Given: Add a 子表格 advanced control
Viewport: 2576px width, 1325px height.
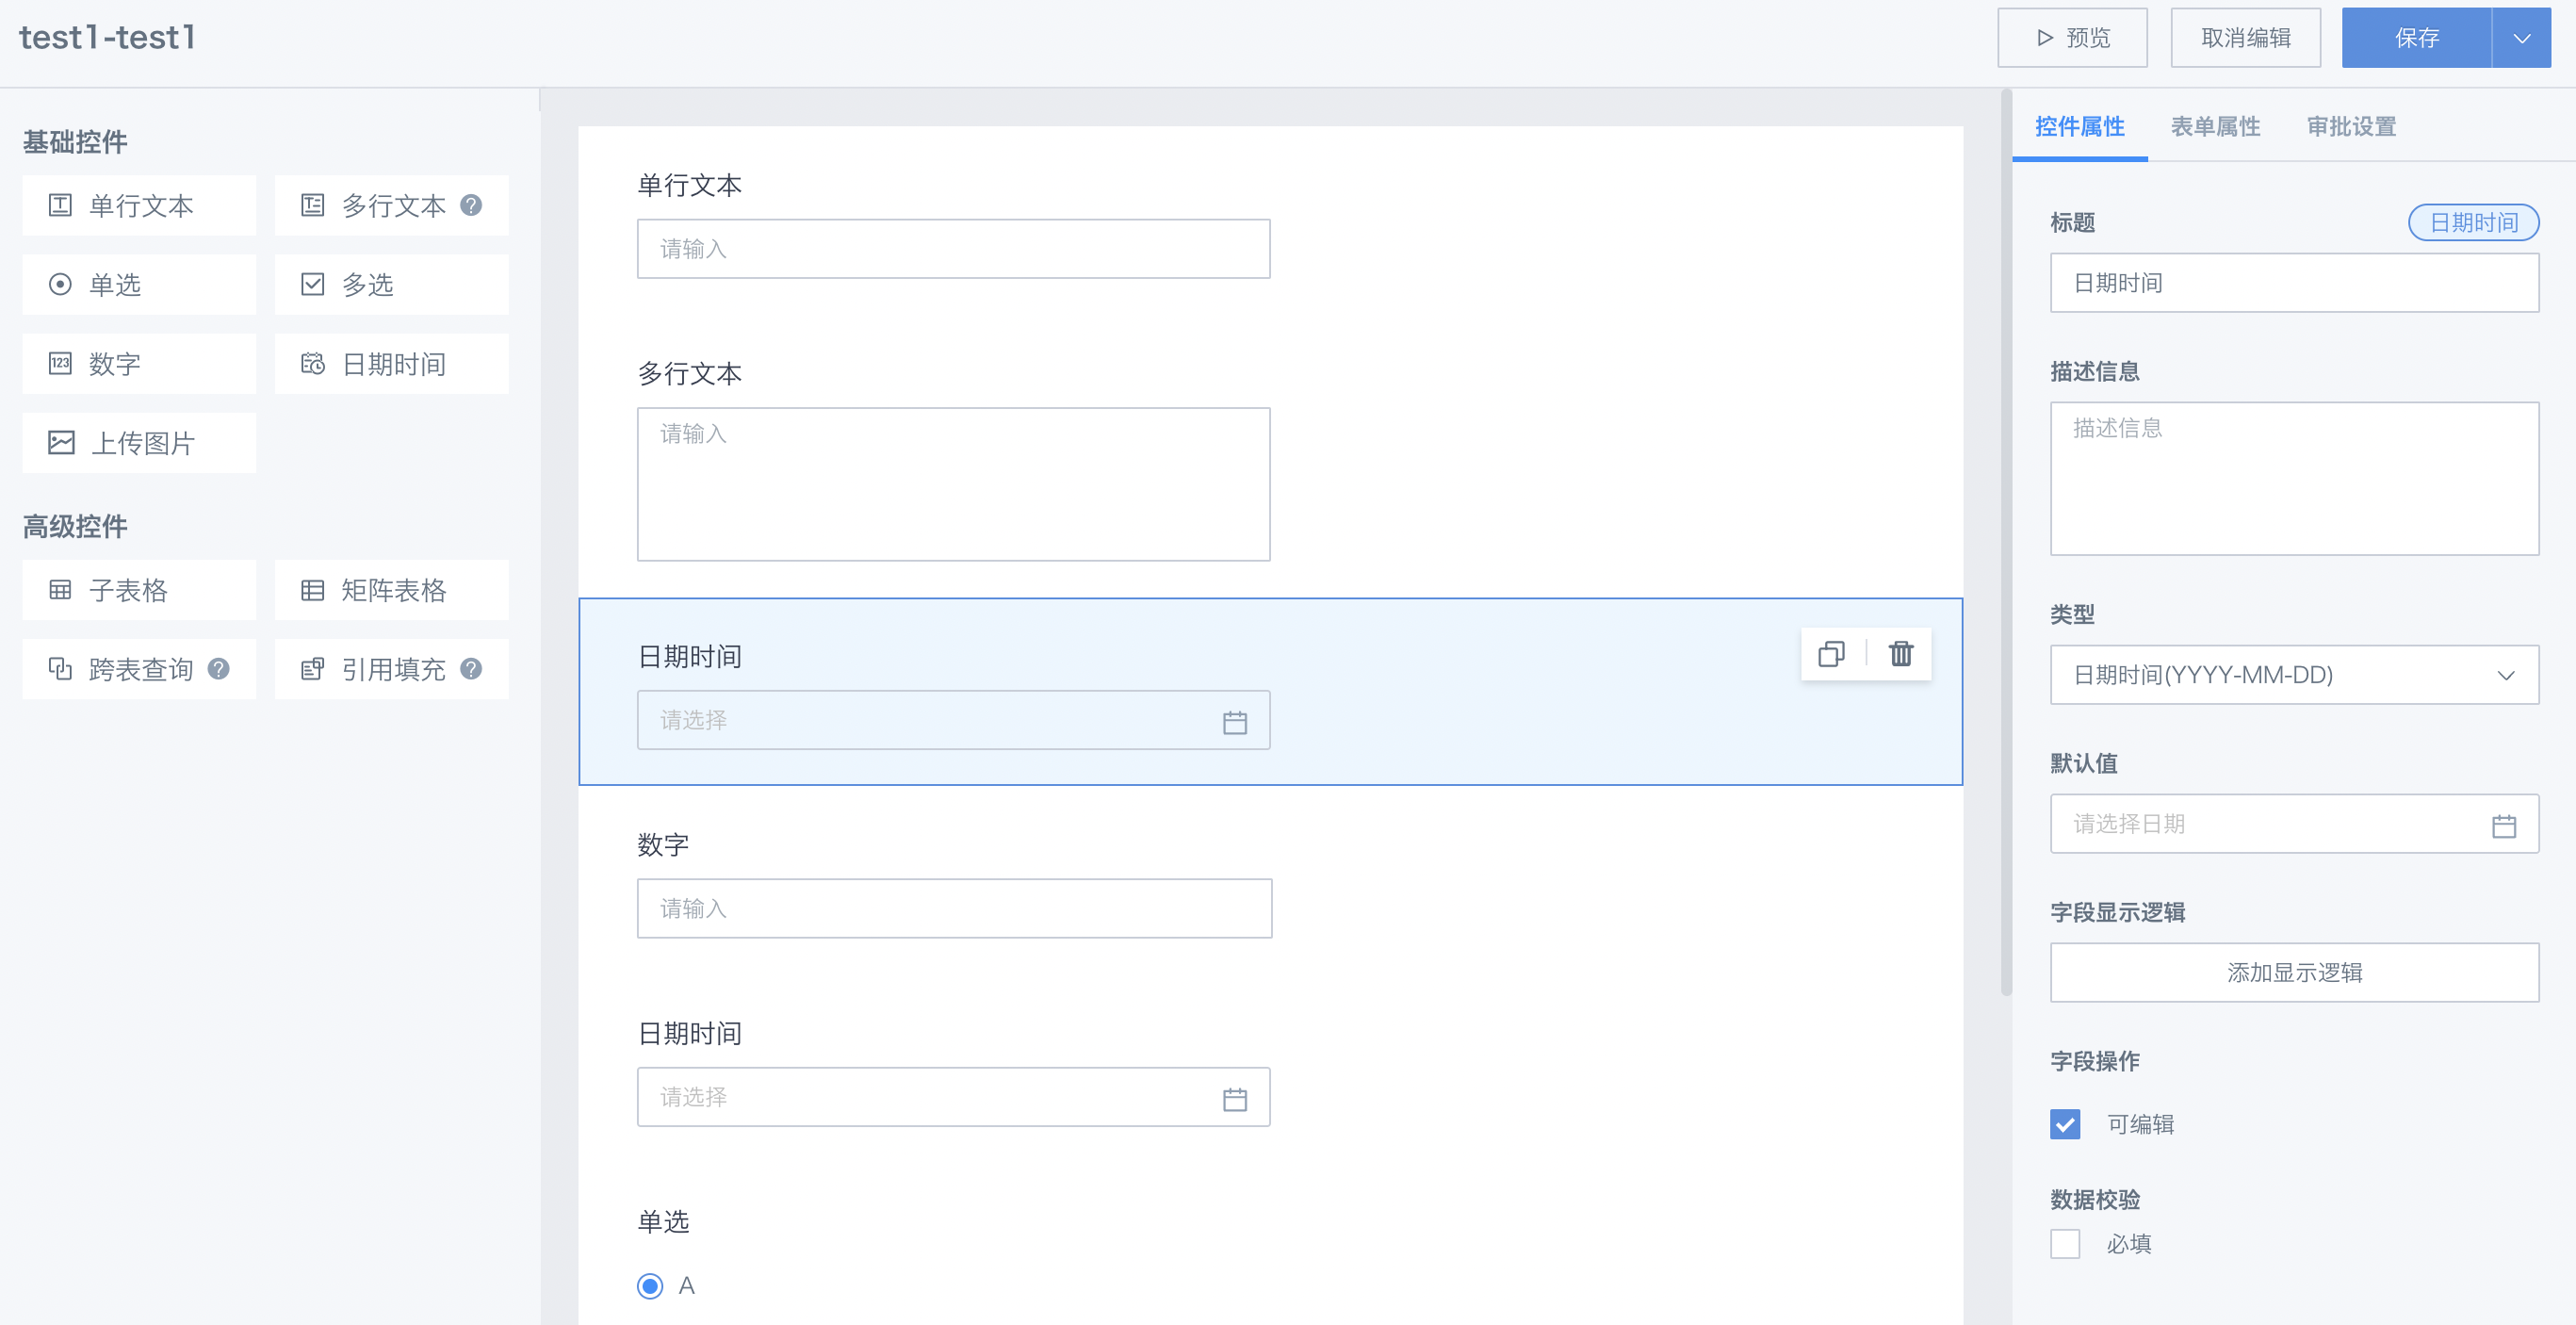Looking at the screenshot, I should (139, 590).
